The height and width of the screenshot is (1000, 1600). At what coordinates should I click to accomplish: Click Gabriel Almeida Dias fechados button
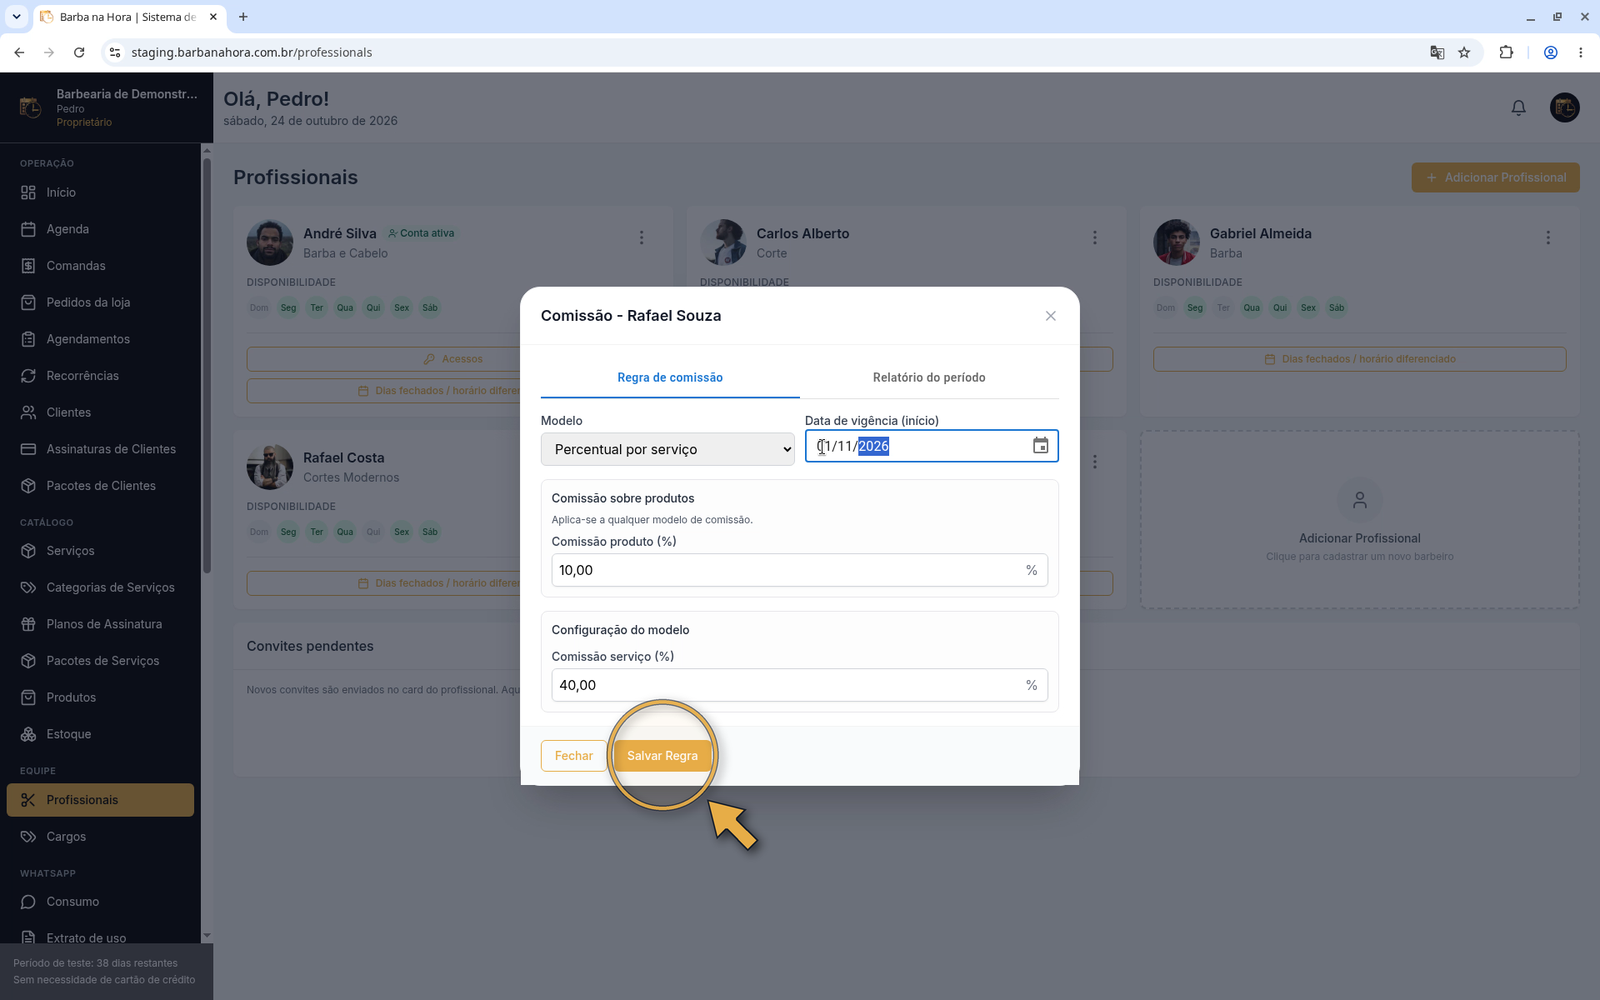(x=1359, y=359)
